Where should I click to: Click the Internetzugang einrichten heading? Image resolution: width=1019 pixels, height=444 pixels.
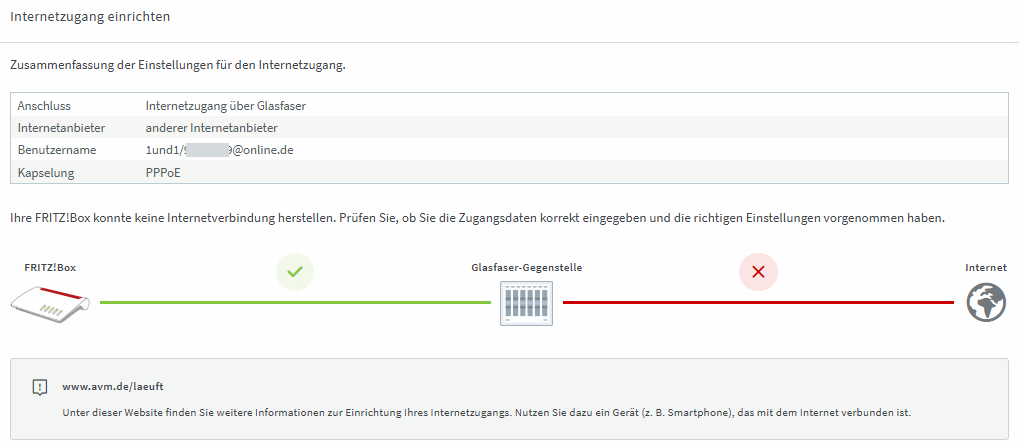click(90, 18)
